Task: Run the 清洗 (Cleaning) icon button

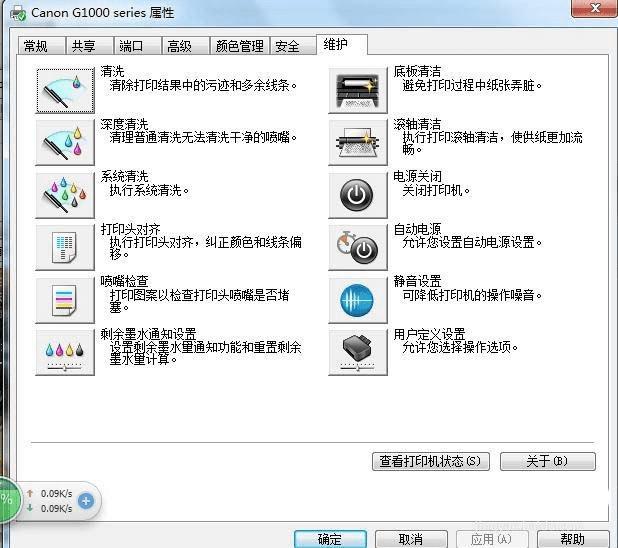Action: (x=65, y=90)
